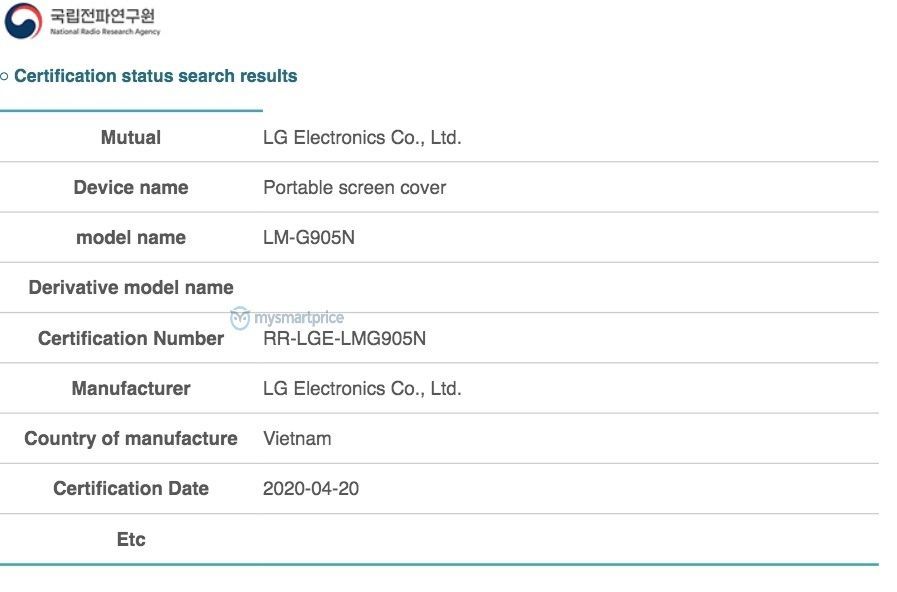The width and height of the screenshot is (897, 592).
Task: Click the Country of manufacture label
Action: [130, 439]
